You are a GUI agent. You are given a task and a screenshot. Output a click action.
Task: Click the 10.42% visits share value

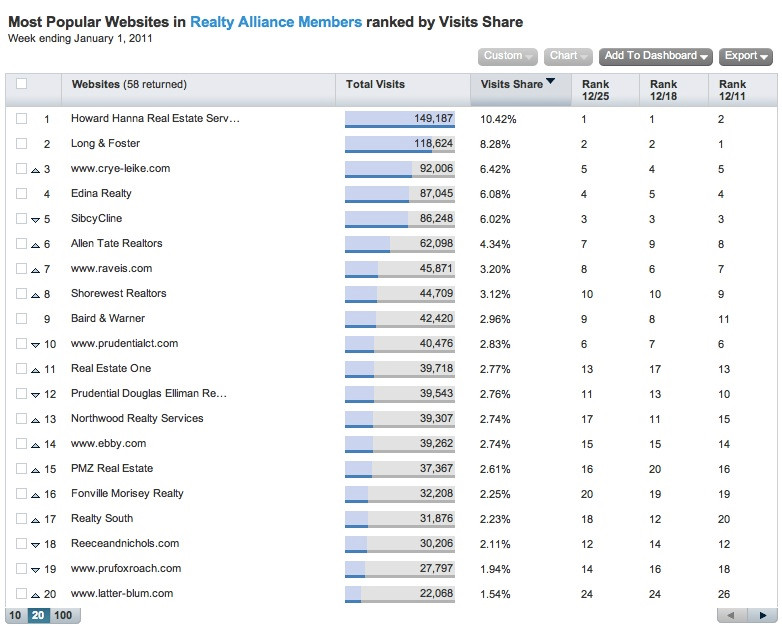click(498, 119)
